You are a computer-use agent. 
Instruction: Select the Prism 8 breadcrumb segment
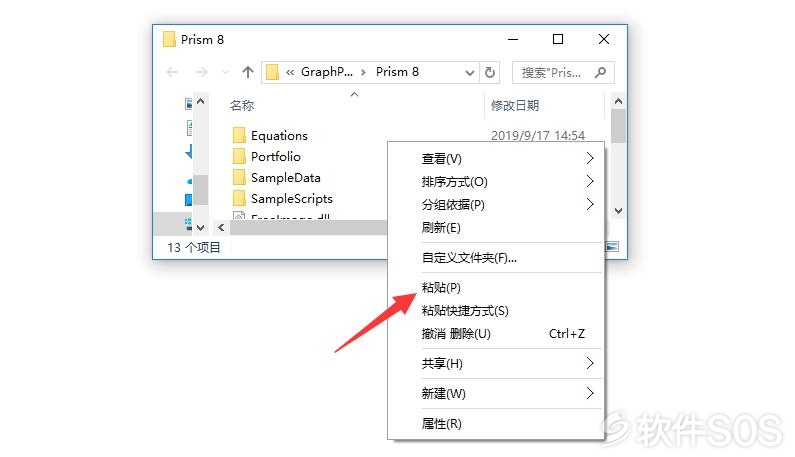point(397,72)
